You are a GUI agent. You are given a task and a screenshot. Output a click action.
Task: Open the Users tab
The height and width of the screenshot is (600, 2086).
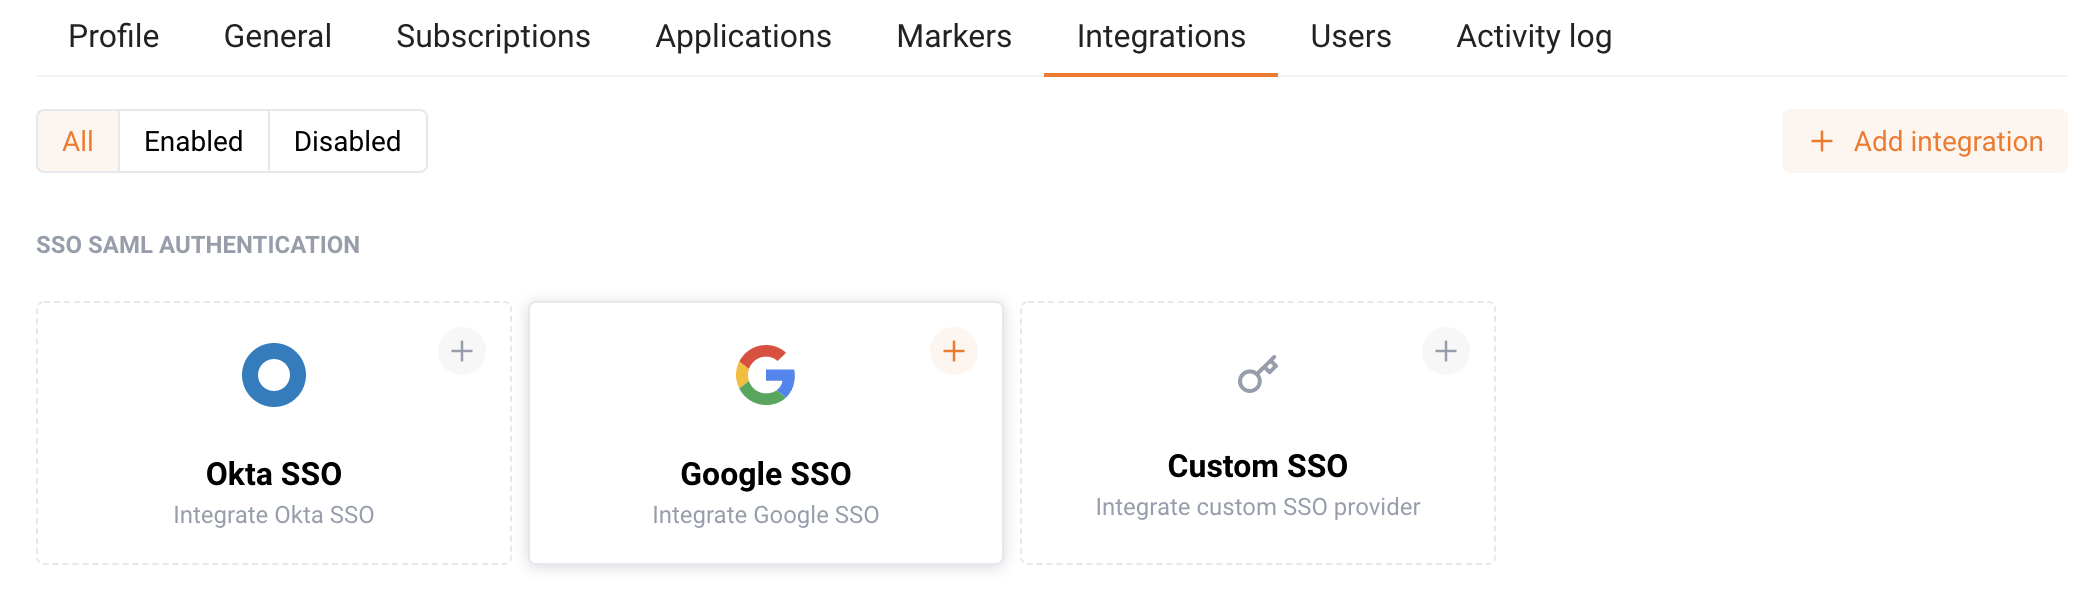pos(1351,37)
